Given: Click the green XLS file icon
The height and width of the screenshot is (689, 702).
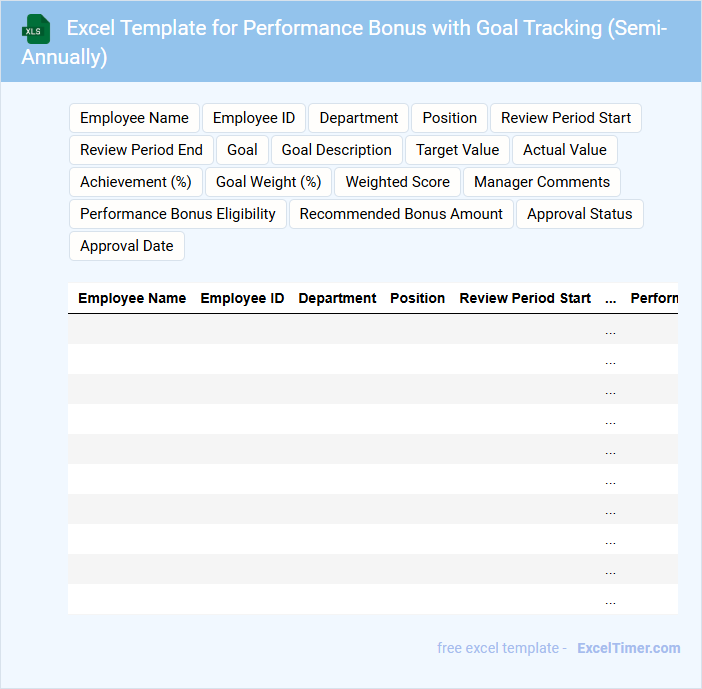Looking at the screenshot, I should [37, 30].
